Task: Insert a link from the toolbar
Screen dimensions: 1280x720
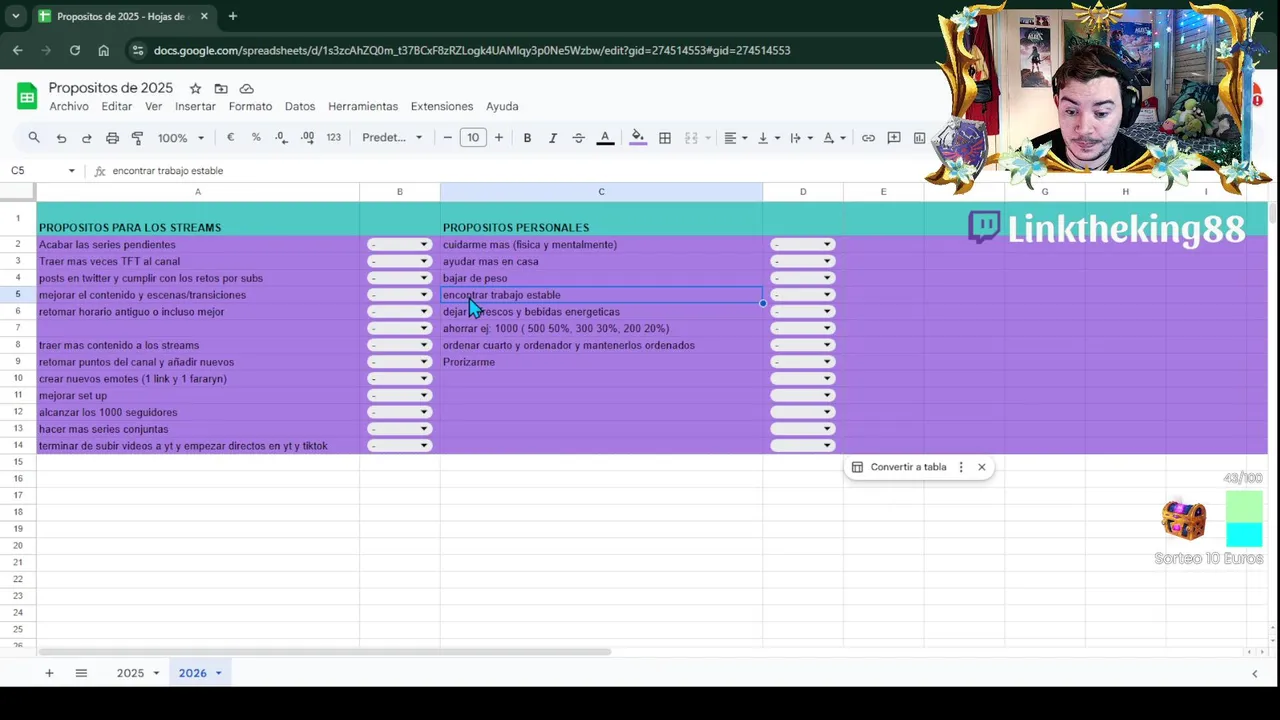Action: [x=868, y=138]
